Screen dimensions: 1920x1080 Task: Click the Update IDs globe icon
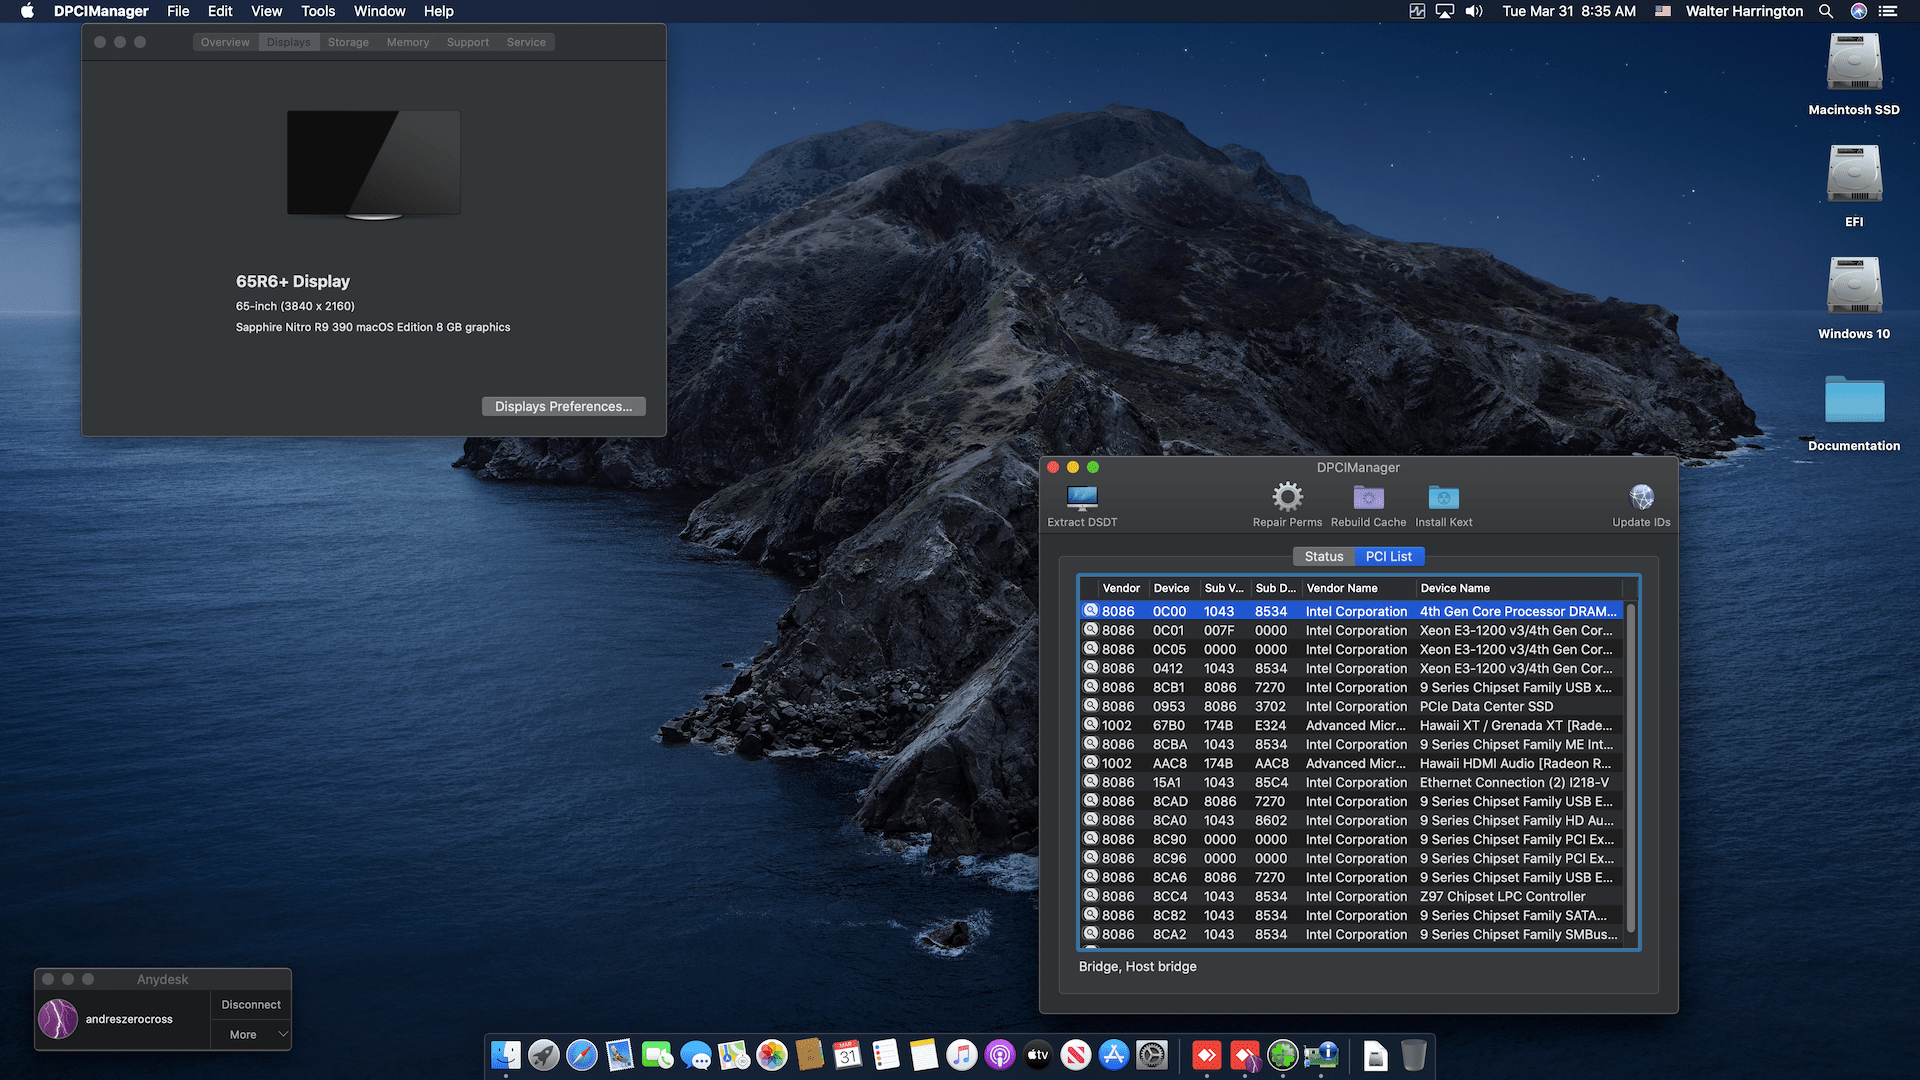pyautogui.click(x=1641, y=498)
